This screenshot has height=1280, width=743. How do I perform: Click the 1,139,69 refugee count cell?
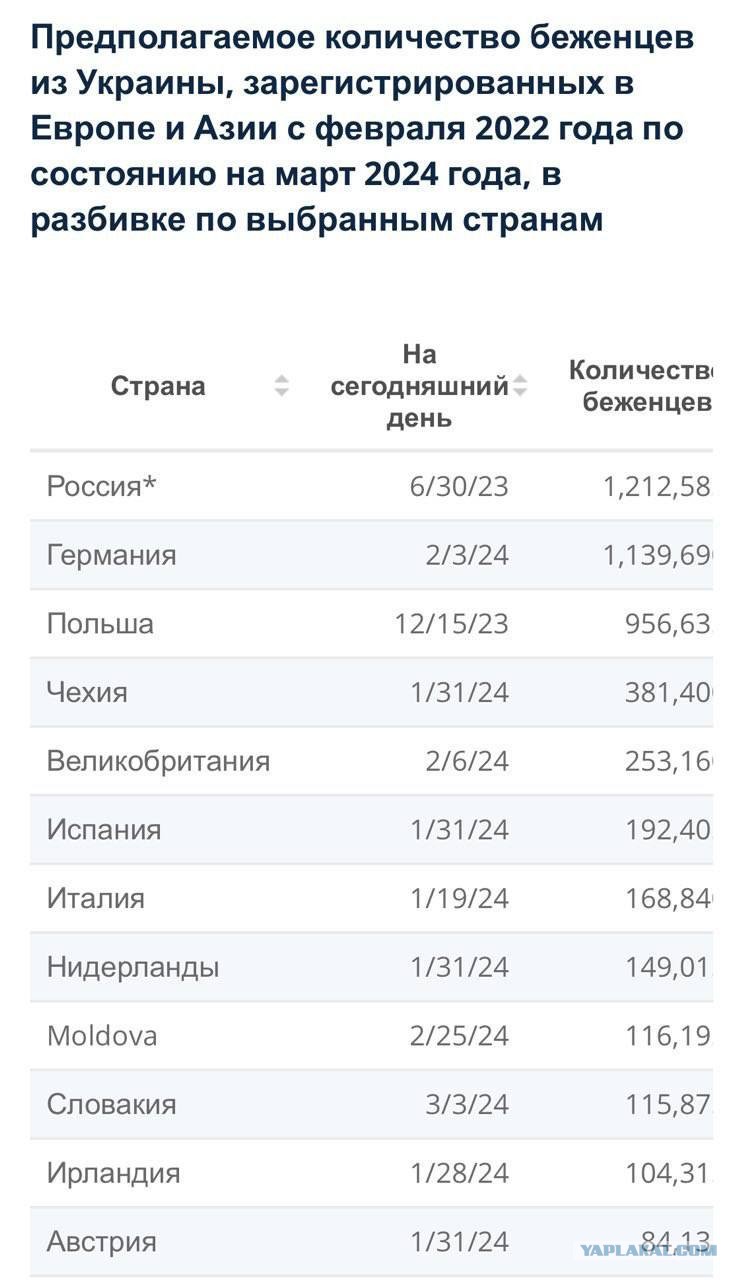(658, 555)
